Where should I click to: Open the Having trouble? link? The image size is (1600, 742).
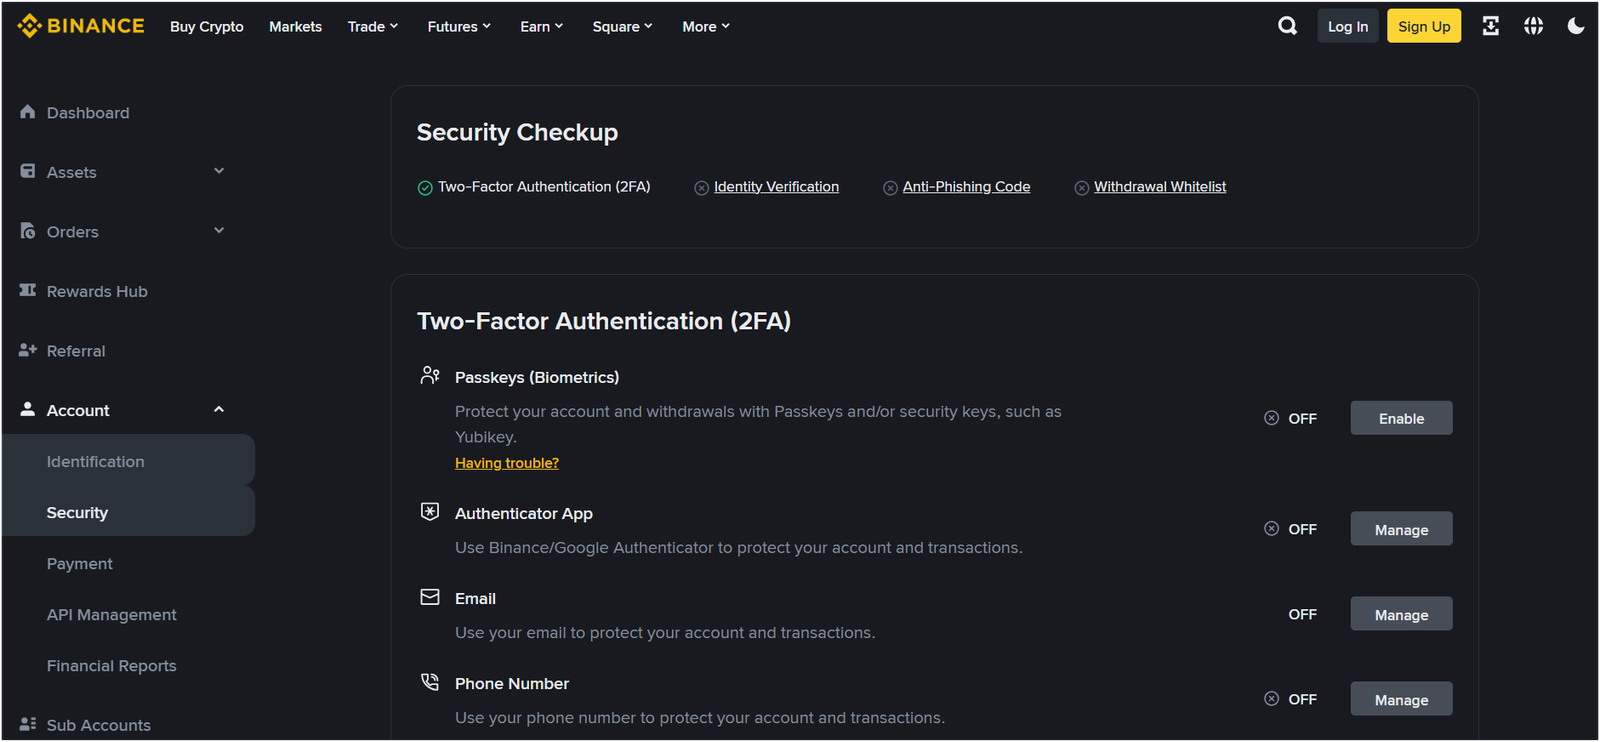[x=506, y=463]
